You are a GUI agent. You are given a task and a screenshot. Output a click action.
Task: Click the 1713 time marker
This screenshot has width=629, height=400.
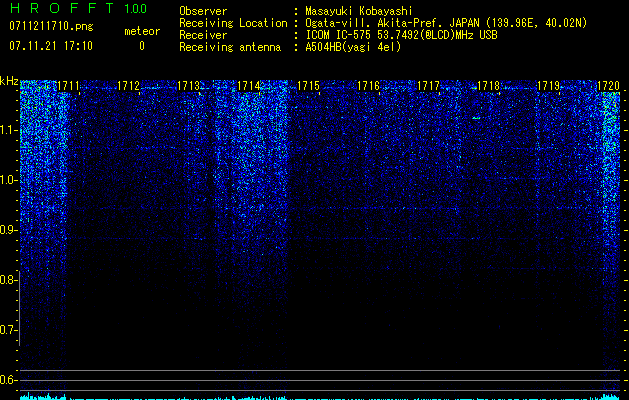tap(189, 86)
